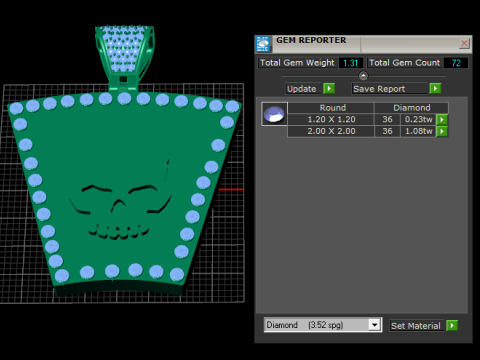Click green arrow on 2.00 X 2.00 row

442,131
